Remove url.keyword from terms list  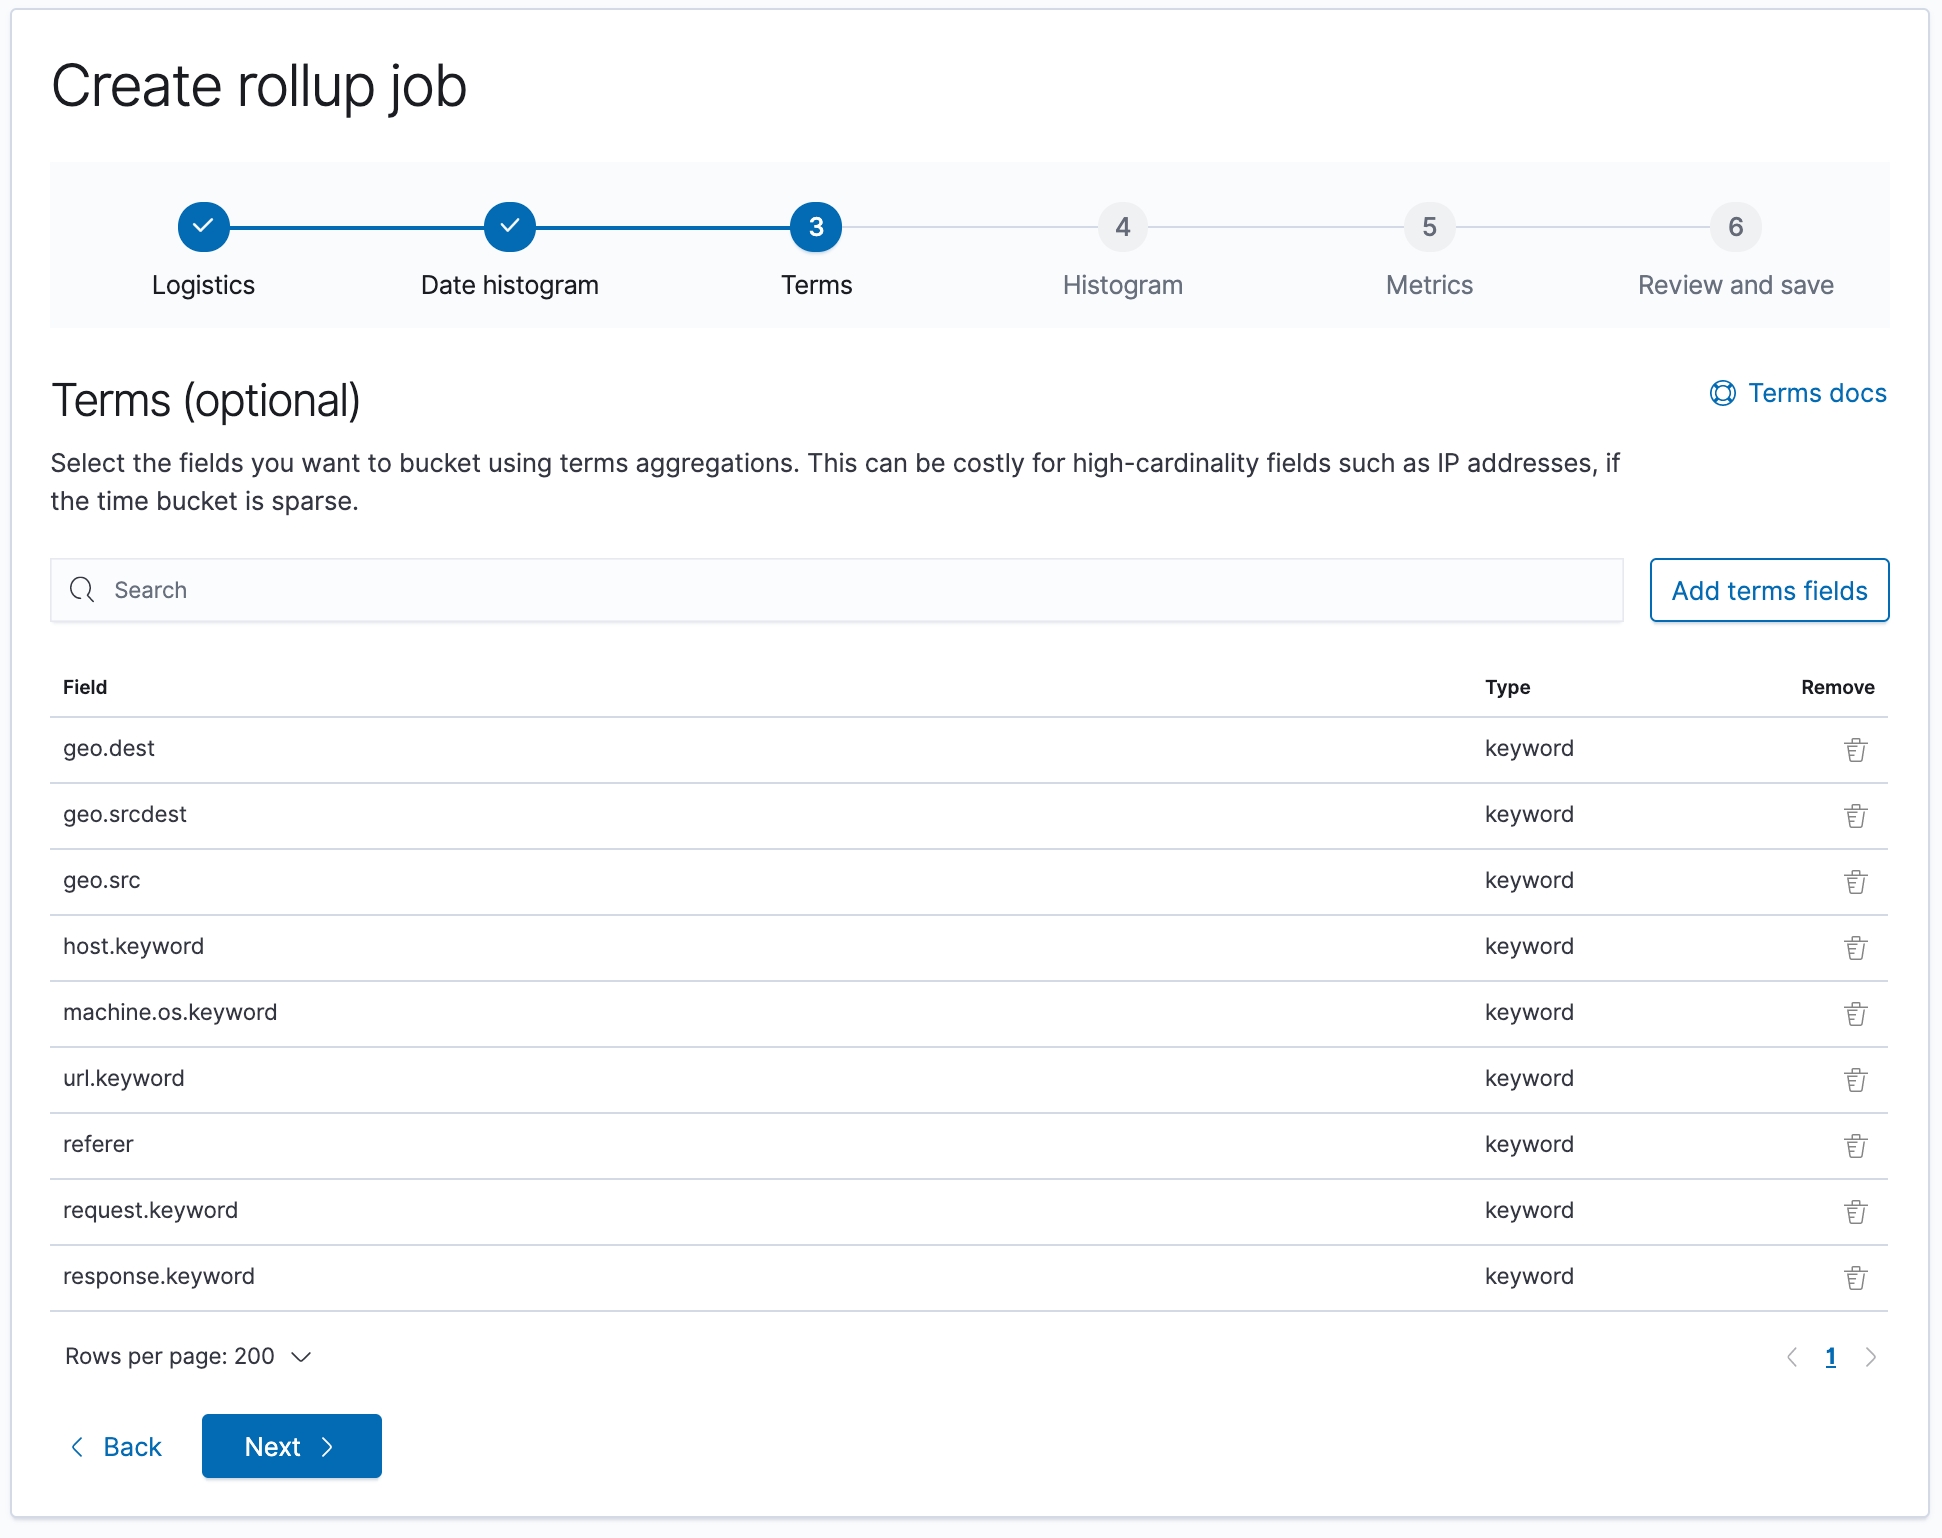click(x=1855, y=1080)
